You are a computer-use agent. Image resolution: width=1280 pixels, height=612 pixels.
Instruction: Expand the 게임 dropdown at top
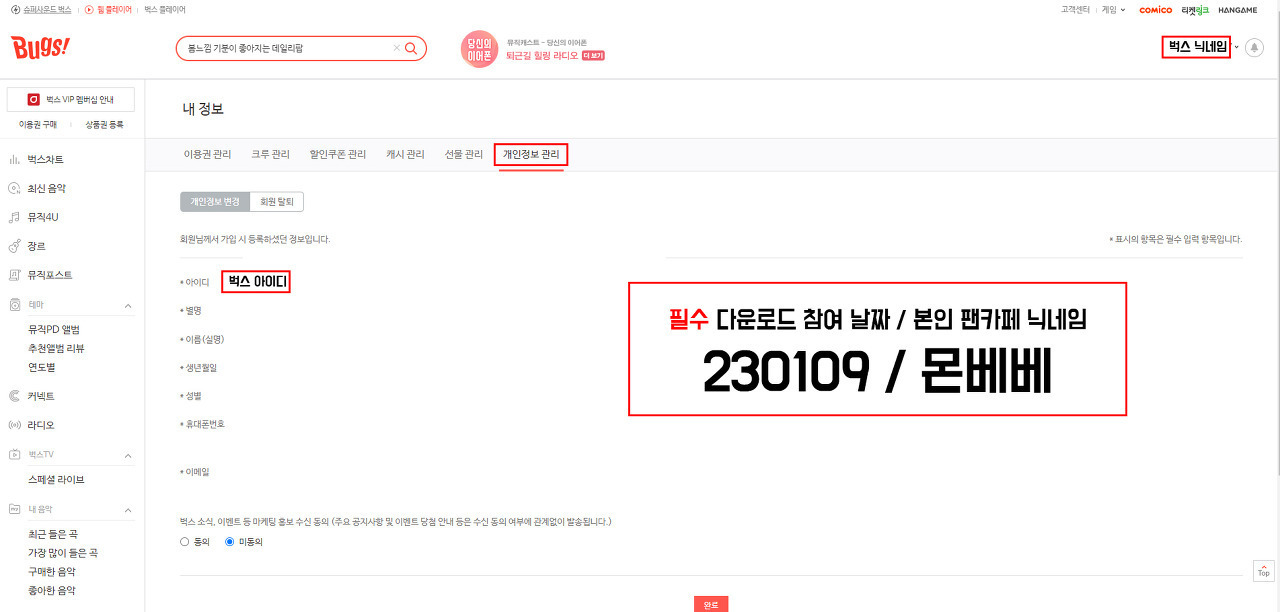pos(1113,9)
